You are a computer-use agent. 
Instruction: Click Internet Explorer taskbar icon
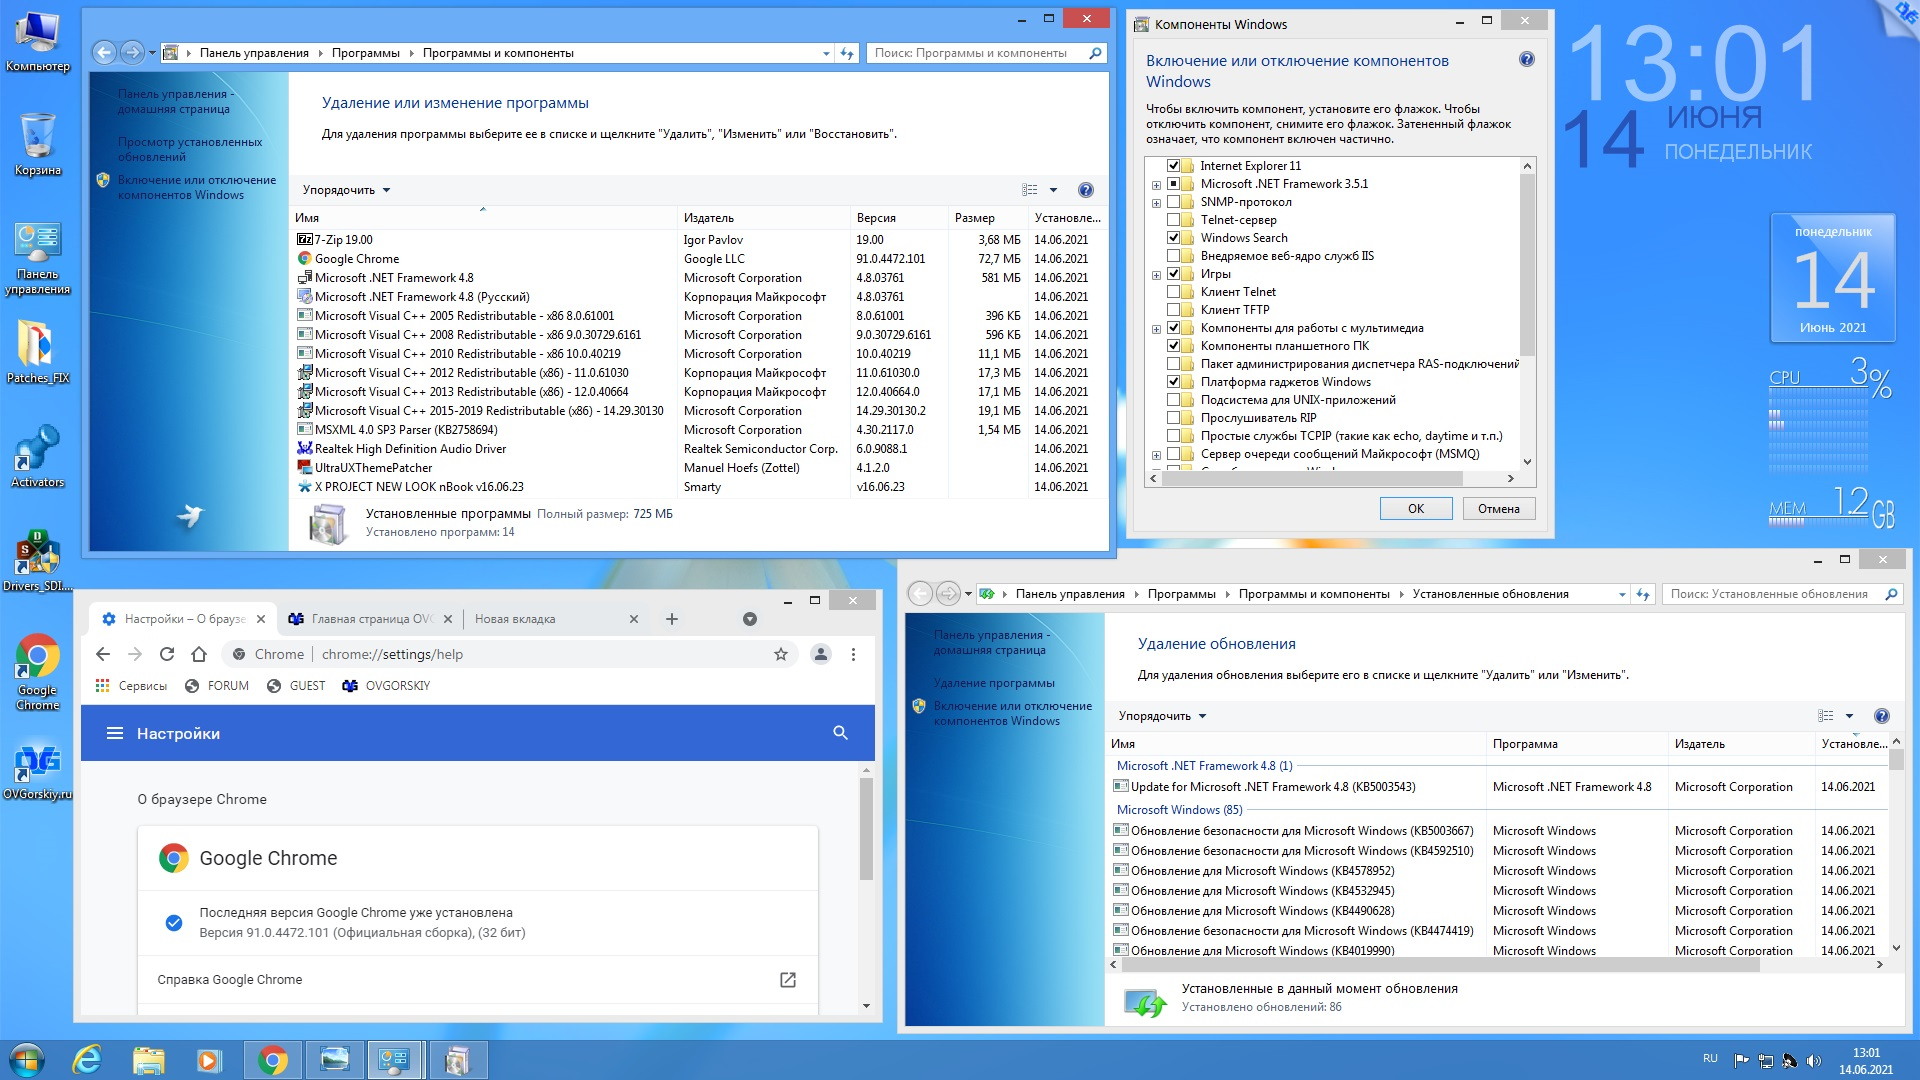(88, 1059)
